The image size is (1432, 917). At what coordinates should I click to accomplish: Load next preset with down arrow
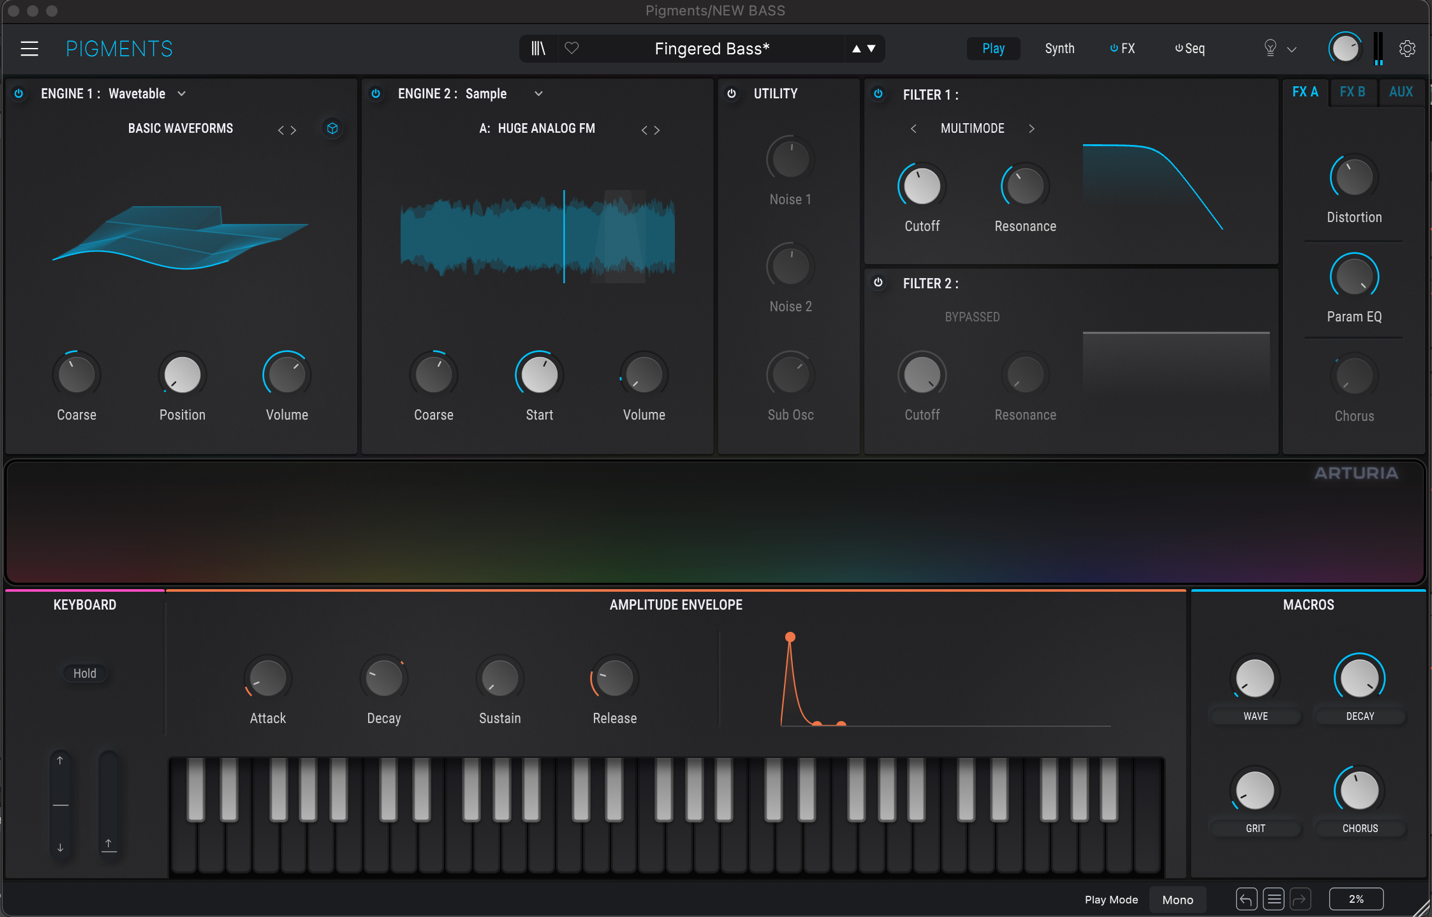pyautogui.click(x=872, y=48)
